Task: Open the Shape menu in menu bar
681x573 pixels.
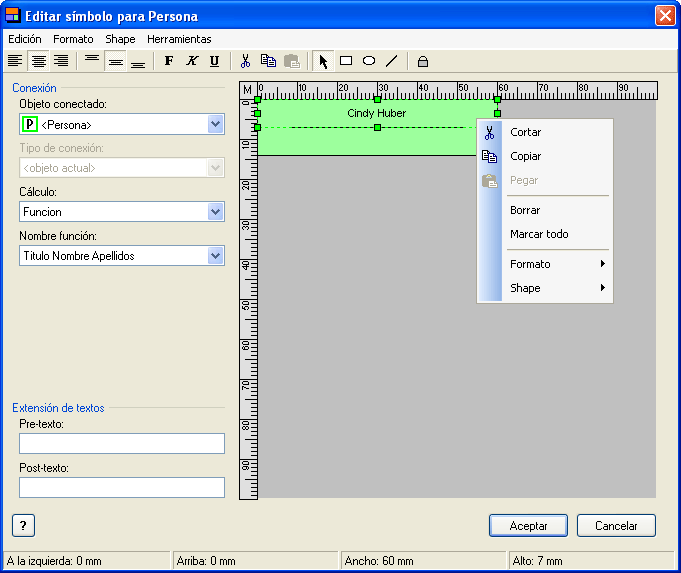Action: click(120, 39)
